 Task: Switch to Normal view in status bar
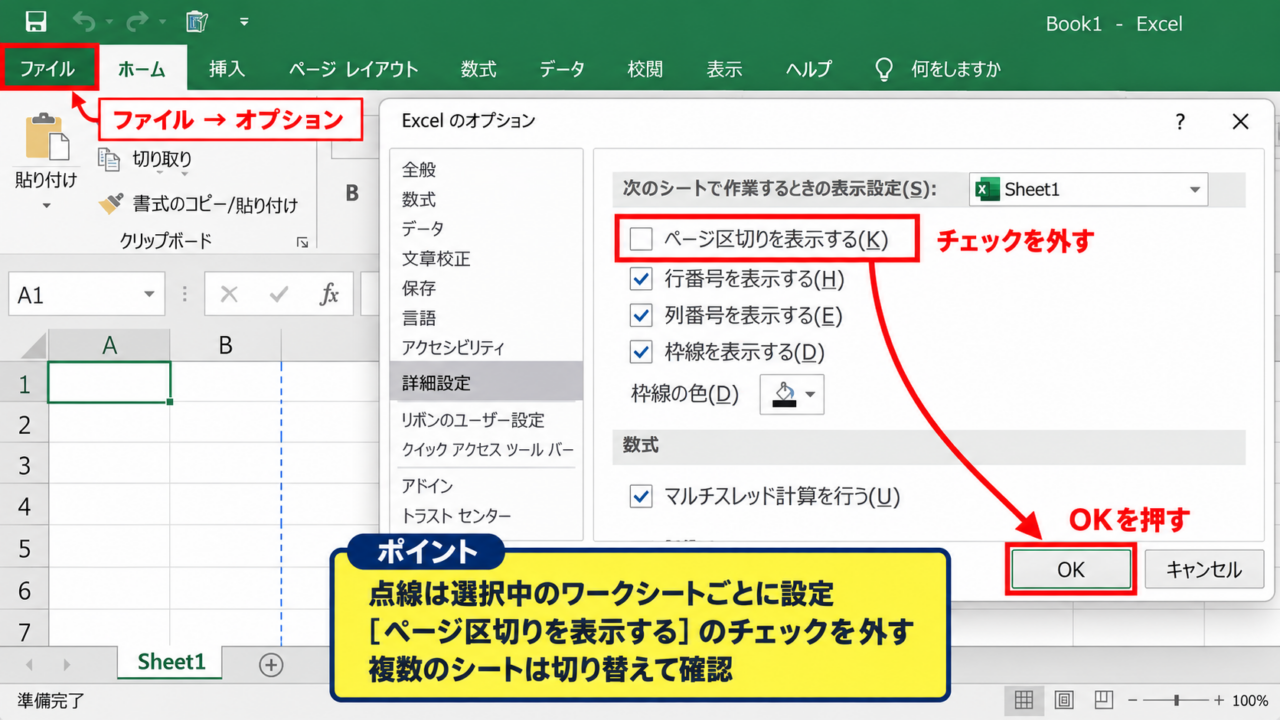1024,700
